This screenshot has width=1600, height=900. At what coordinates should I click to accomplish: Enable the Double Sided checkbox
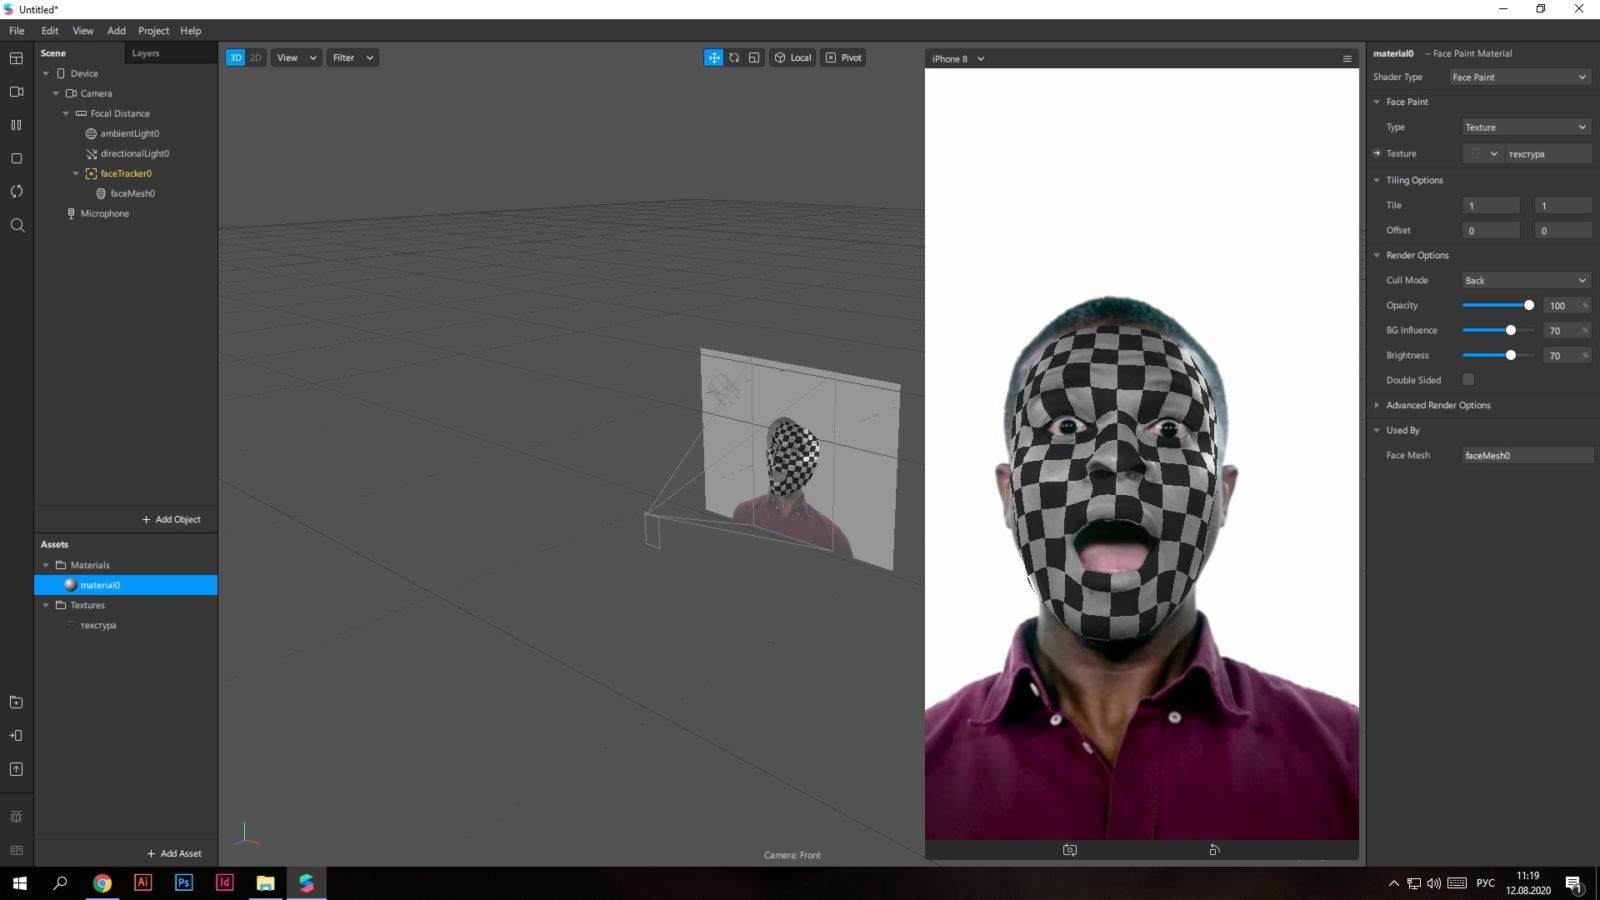click(1468, 380)
